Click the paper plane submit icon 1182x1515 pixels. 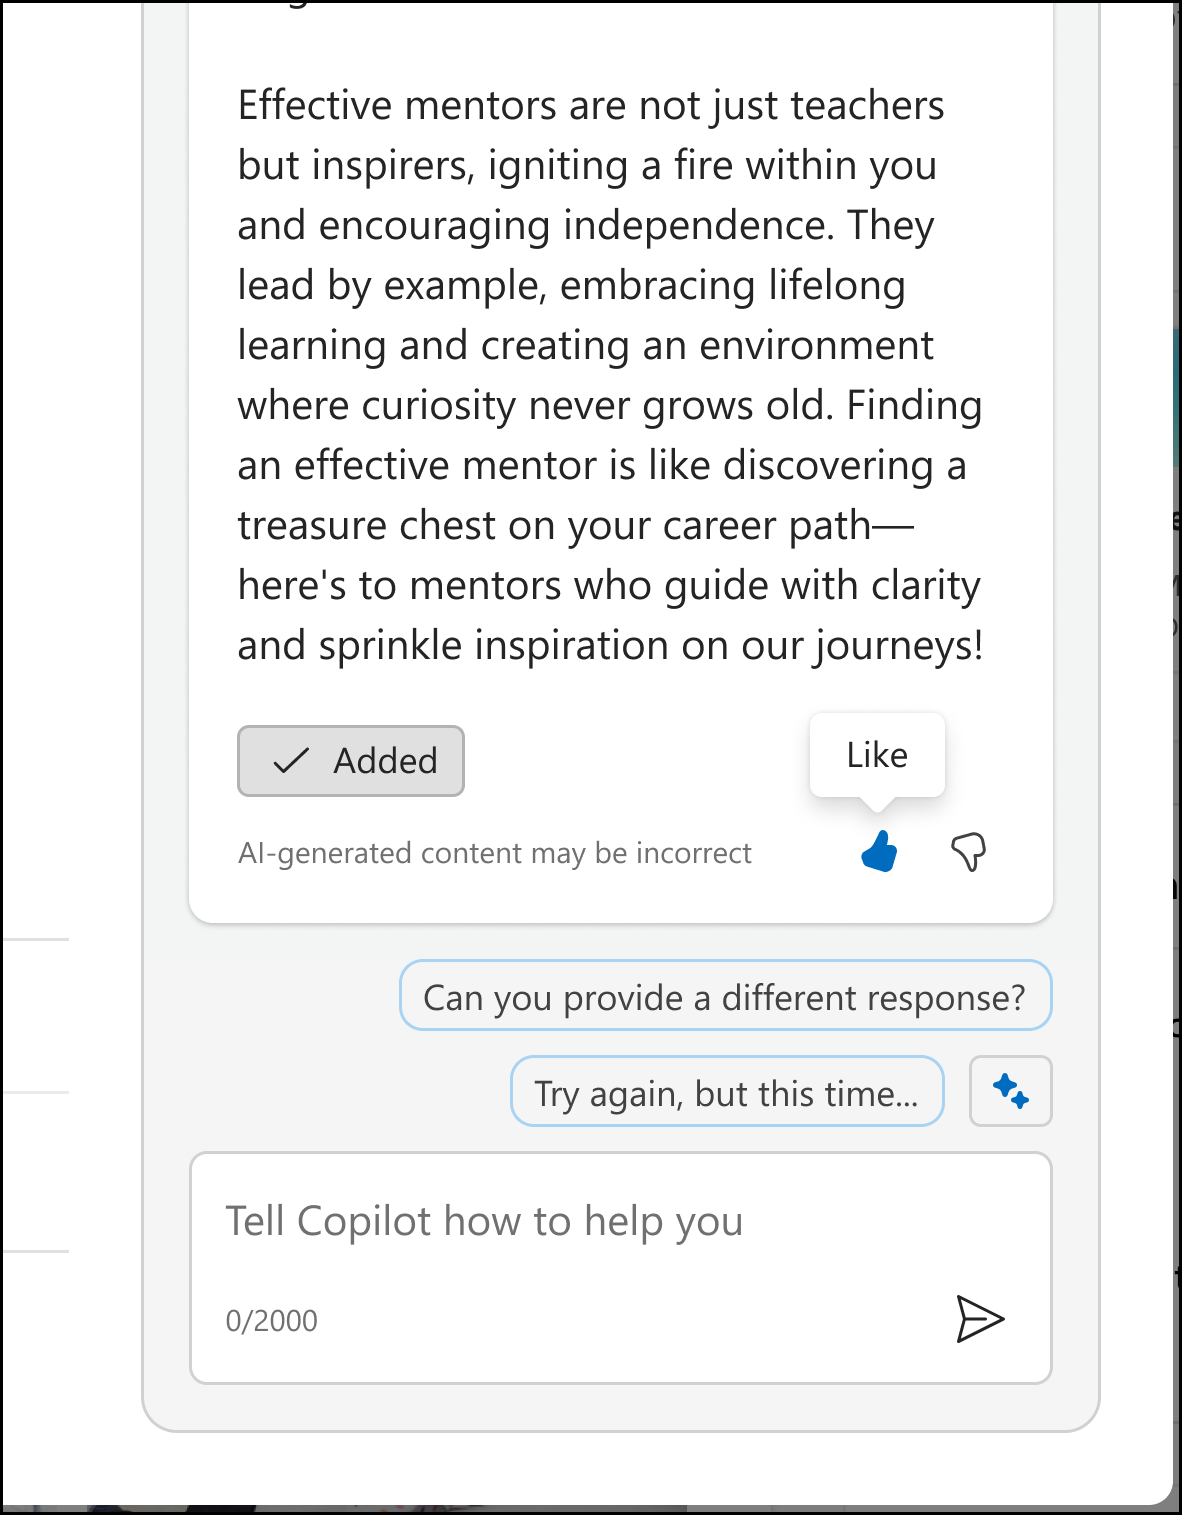point(979,1319)
